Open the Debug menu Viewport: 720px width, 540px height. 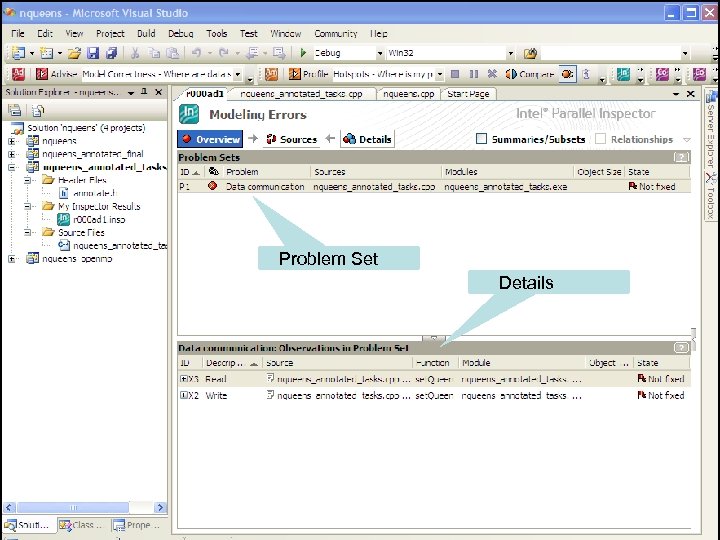[180, 34]
